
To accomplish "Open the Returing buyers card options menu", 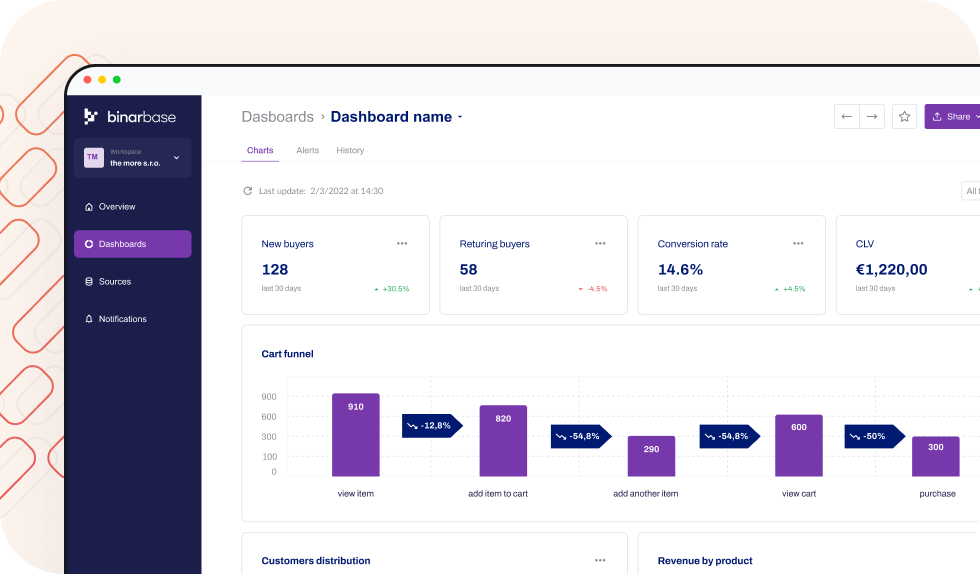I will pyautogui.click(x=600, y=243).
